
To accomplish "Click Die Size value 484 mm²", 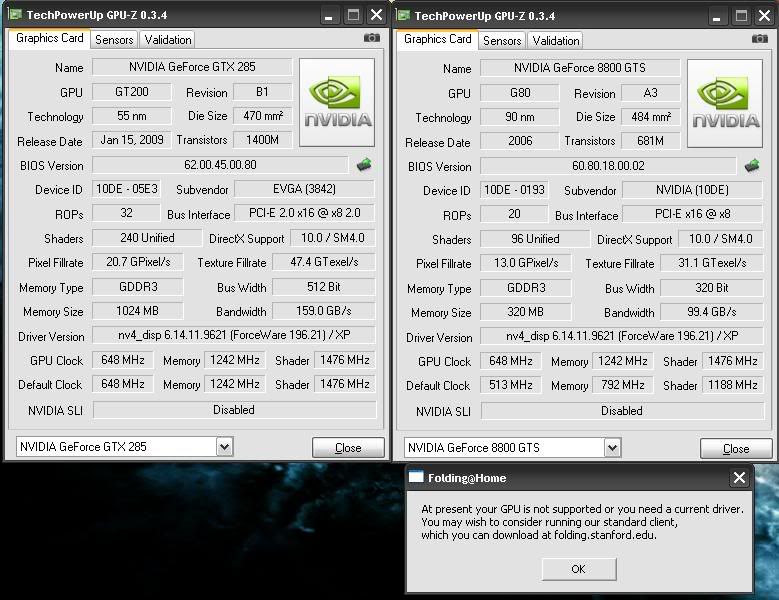I will pos(650,117).
